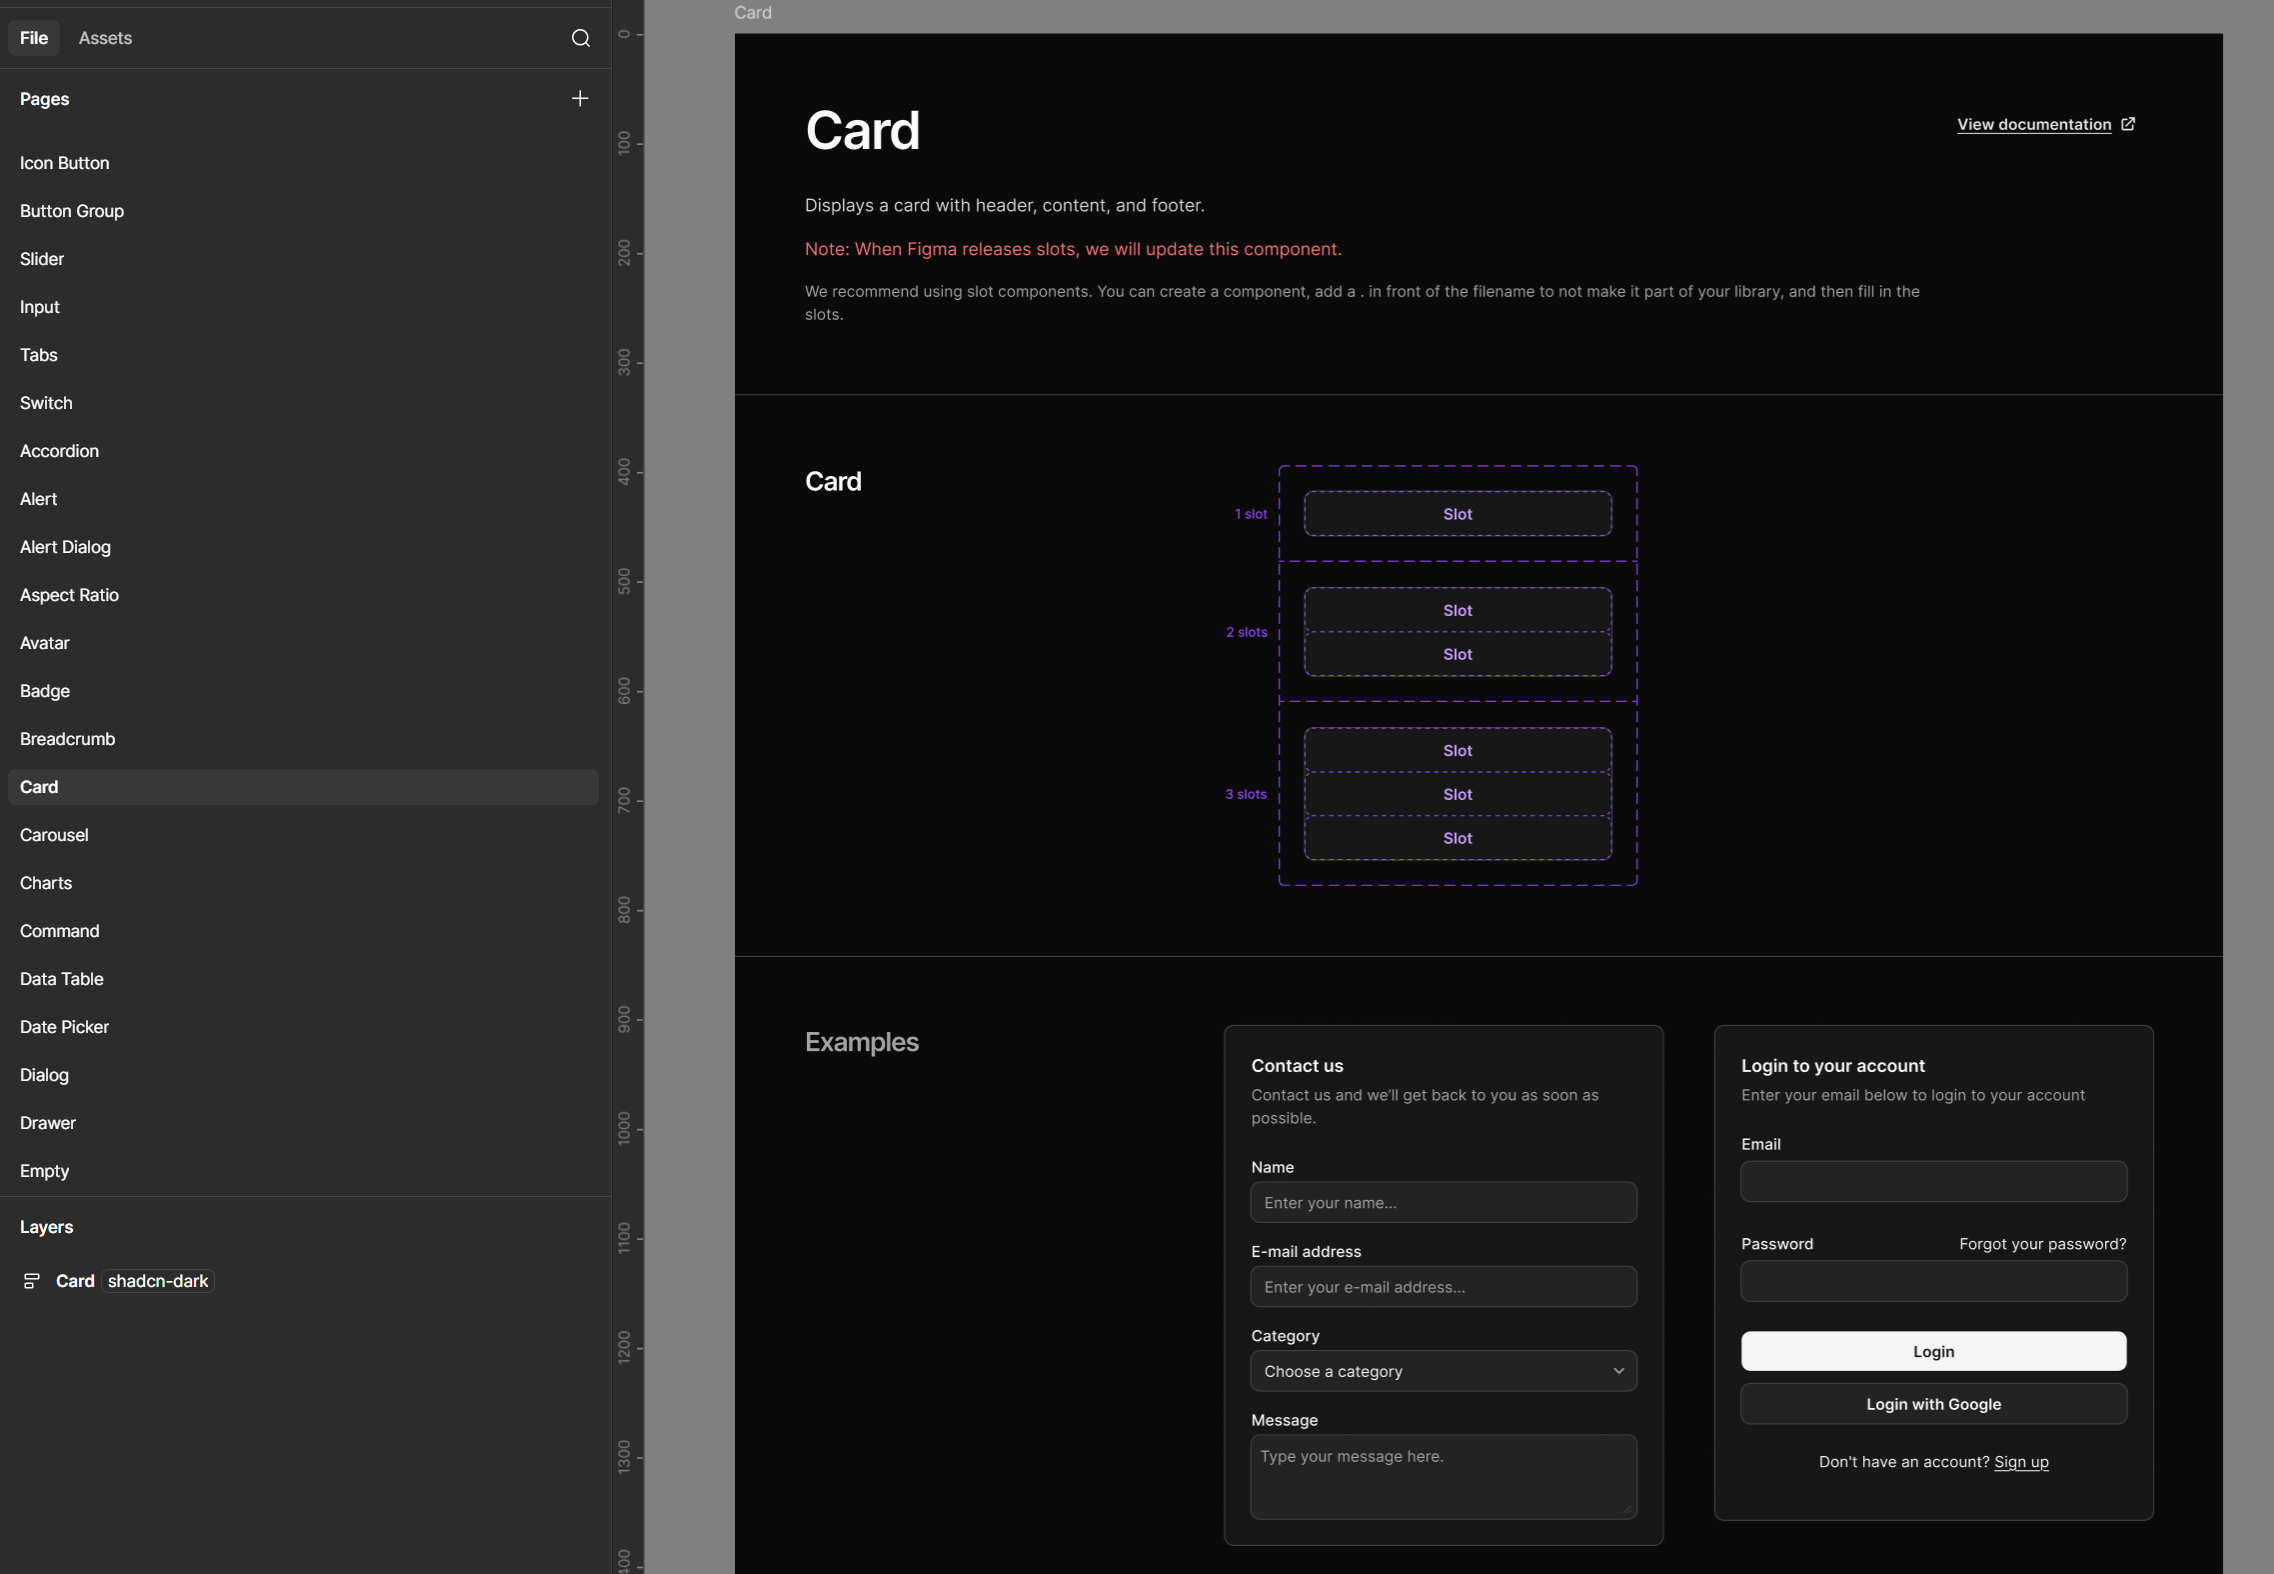Switch to the Assets tab
Screen dimensions: 2274x1574
pos(105,38)
